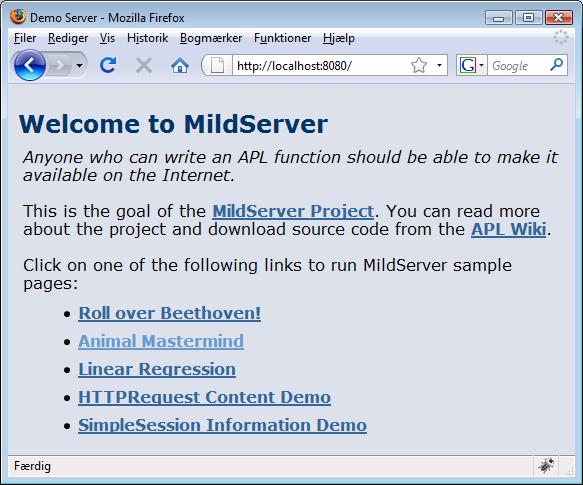Click the Firefox logo in title bar
The height and width of the screenshot is (485, 583).
coord(17,17)
